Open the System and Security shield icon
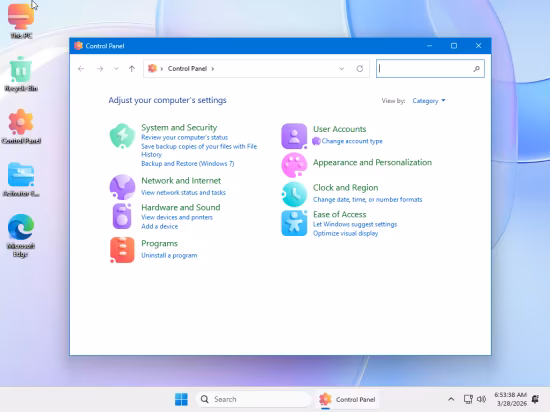The width and height of the screenshot is (550, 412). (122, 136)
